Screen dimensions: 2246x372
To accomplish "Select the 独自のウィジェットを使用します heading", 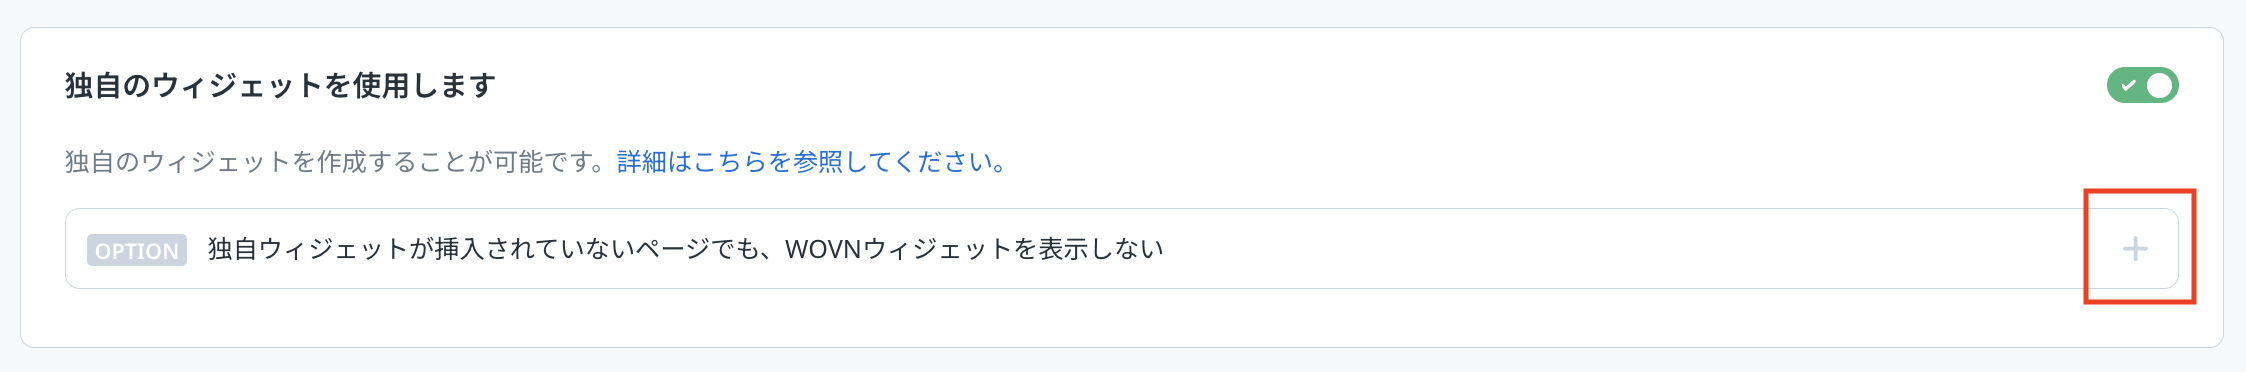I will (x=280, y=86).
